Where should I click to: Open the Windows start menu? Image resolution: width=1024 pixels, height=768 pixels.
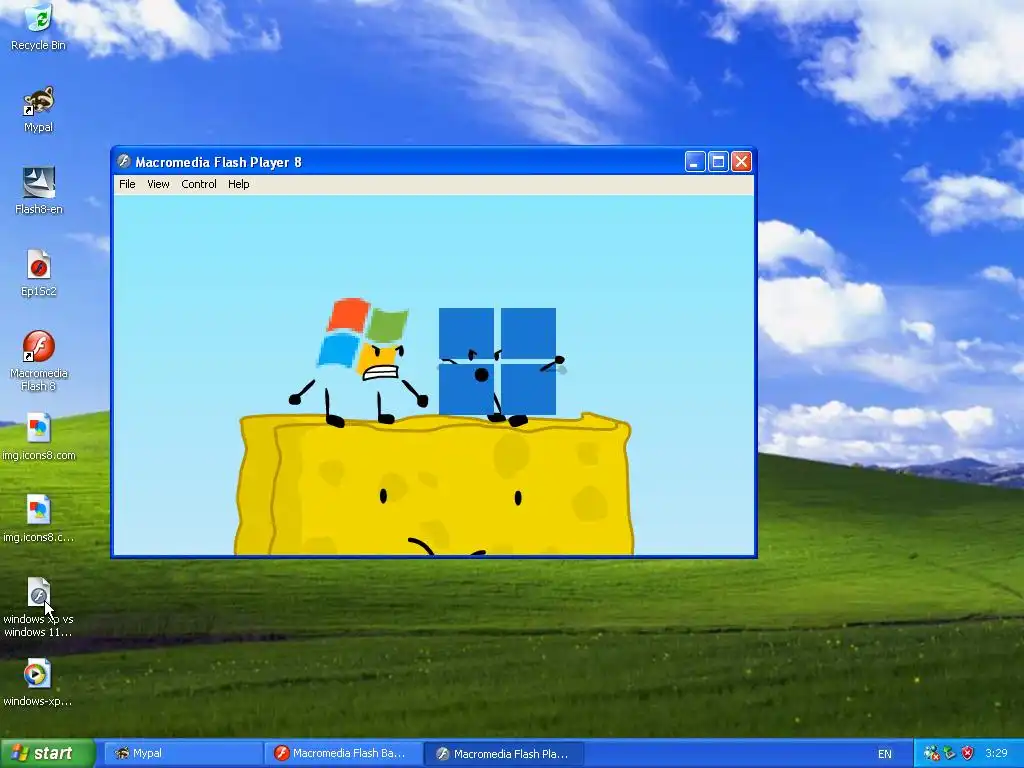(x=48, y=754)
